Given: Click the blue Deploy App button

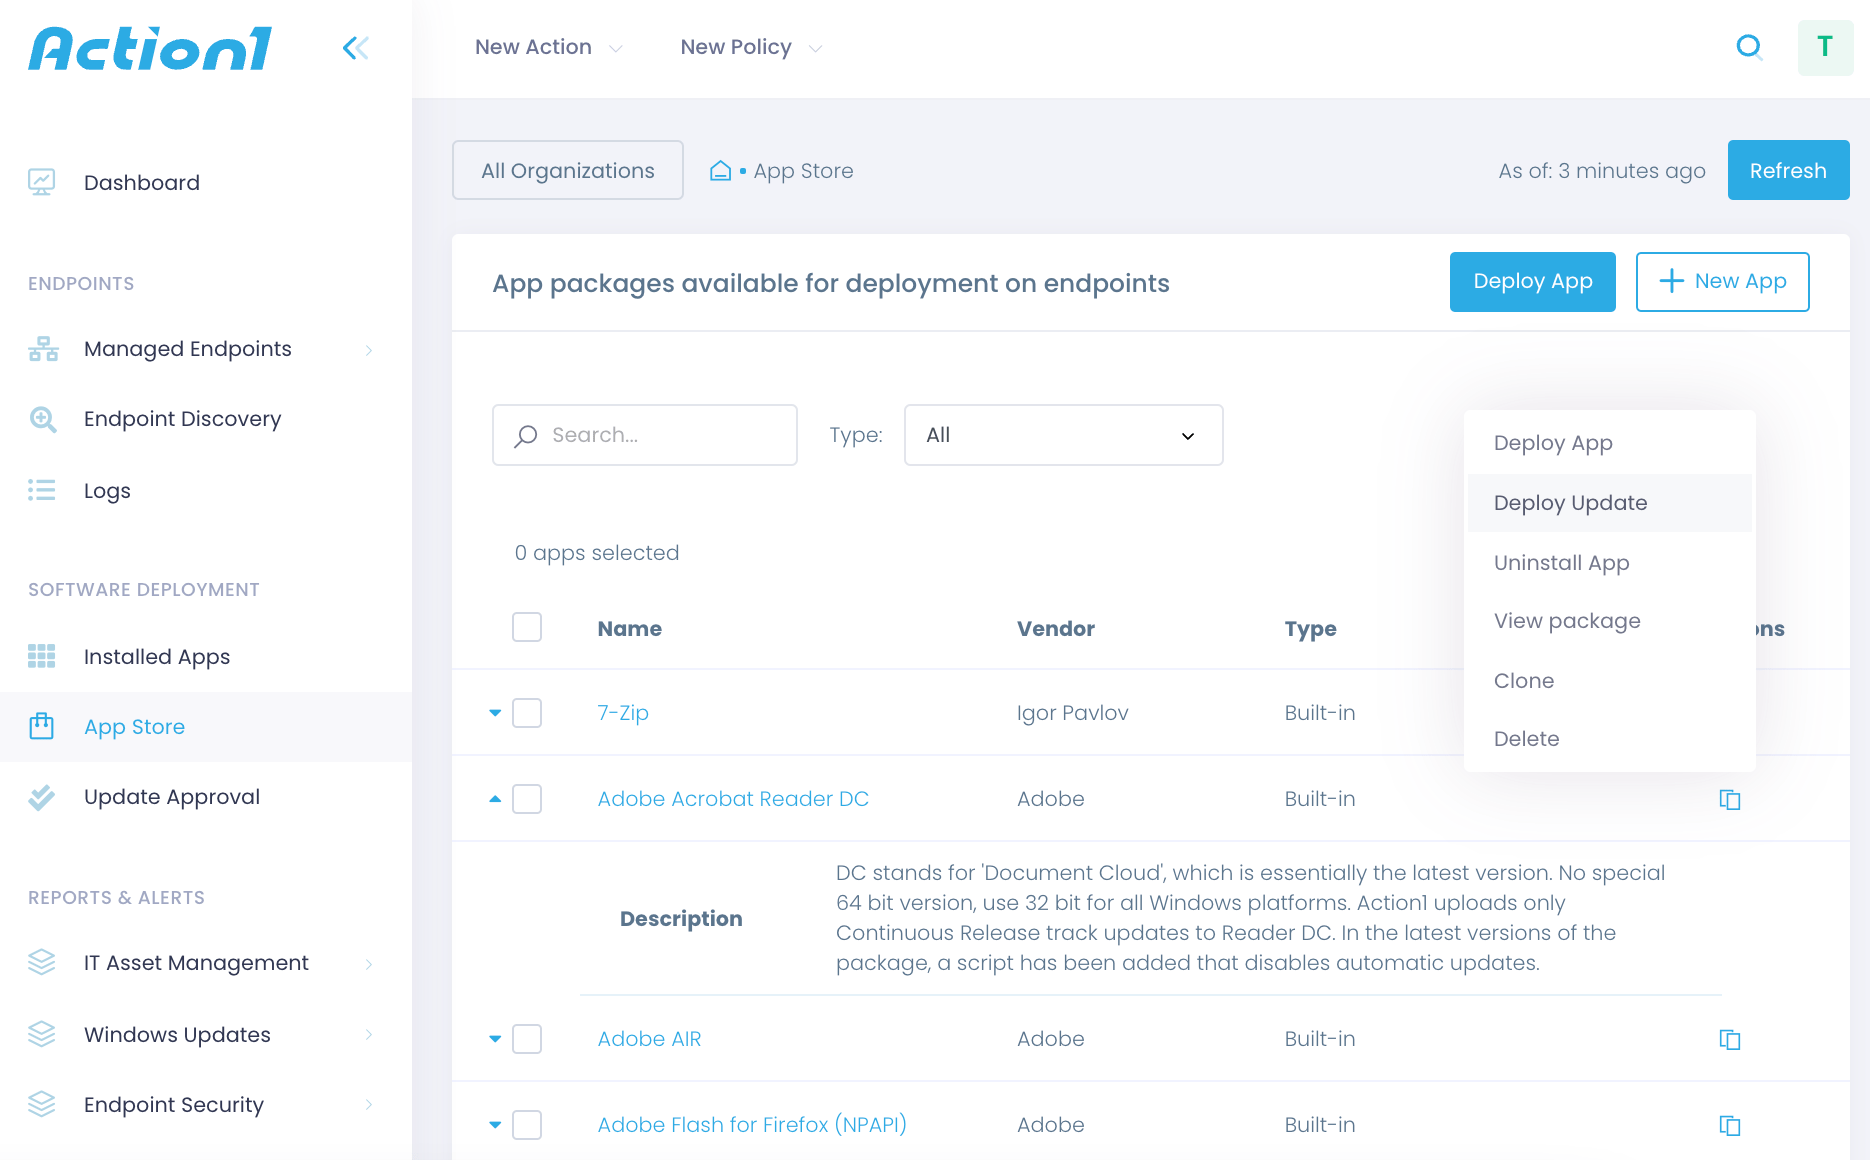Looking at the screenshot, I should point(1533,282).
